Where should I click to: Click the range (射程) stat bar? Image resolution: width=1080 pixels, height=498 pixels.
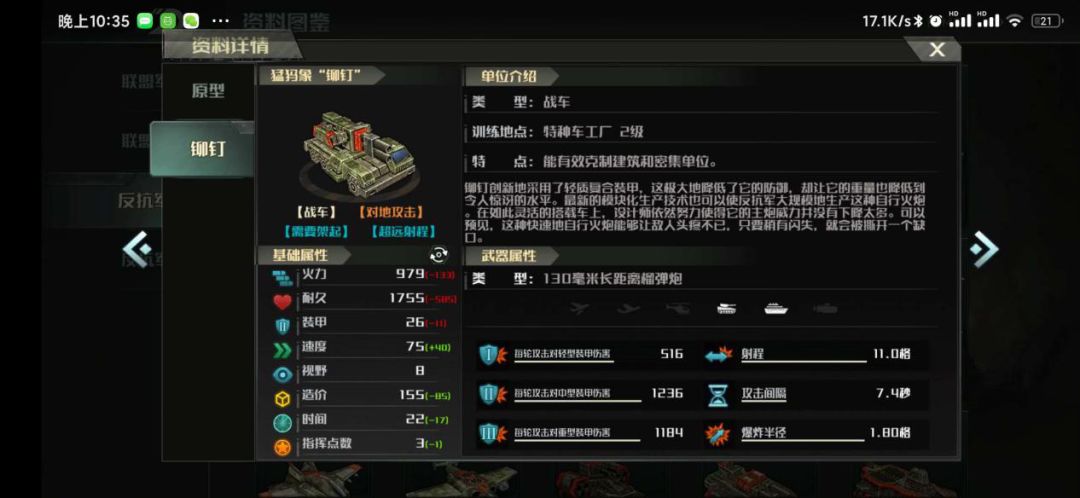tap(816, 355)
